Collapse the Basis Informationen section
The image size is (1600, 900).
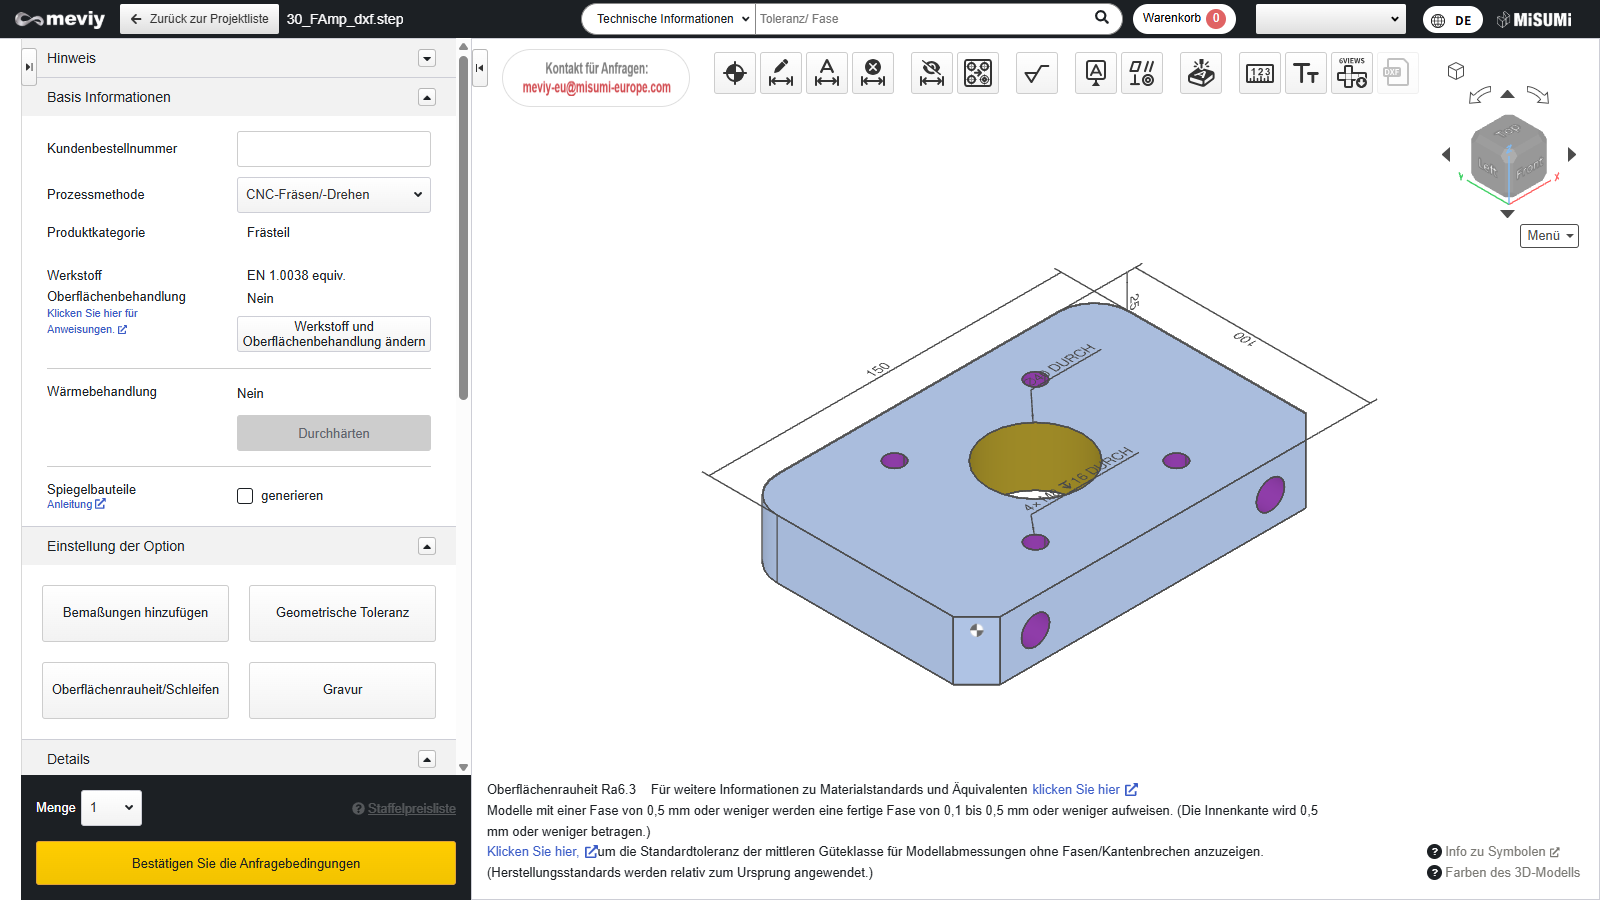click(x=427, y=97)
